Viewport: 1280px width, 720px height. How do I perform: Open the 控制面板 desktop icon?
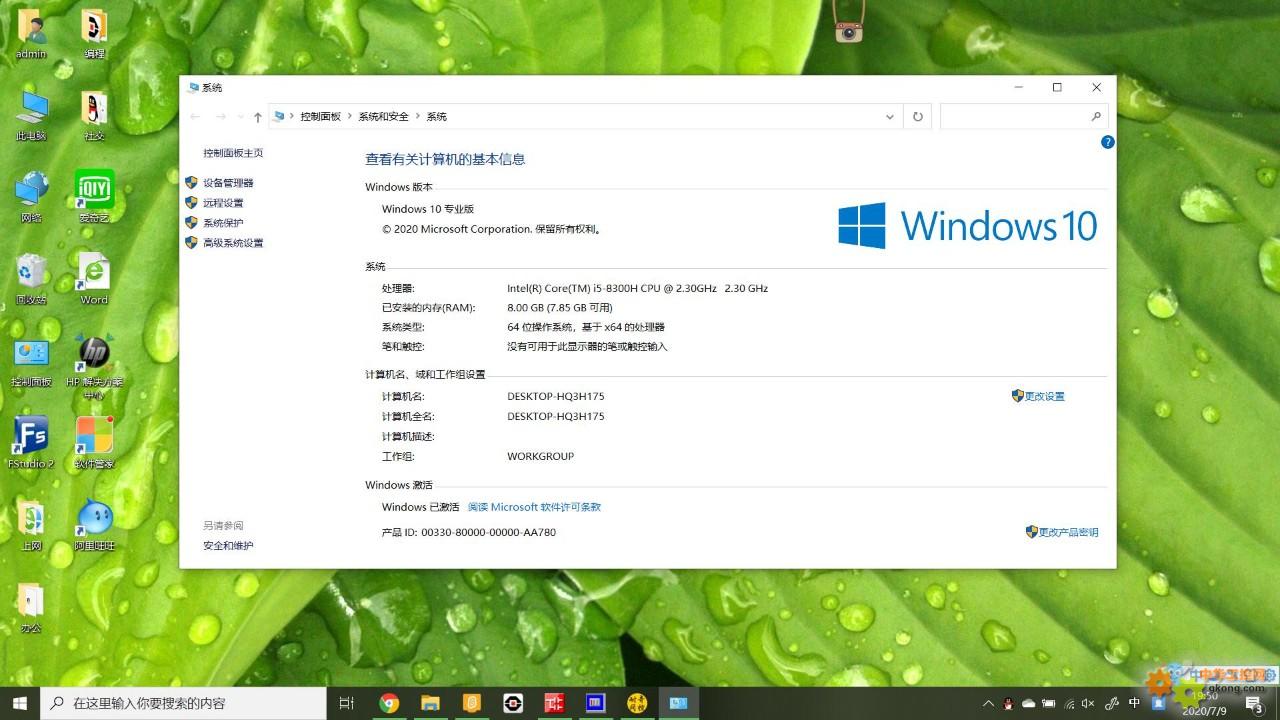[x=31, y=362]
